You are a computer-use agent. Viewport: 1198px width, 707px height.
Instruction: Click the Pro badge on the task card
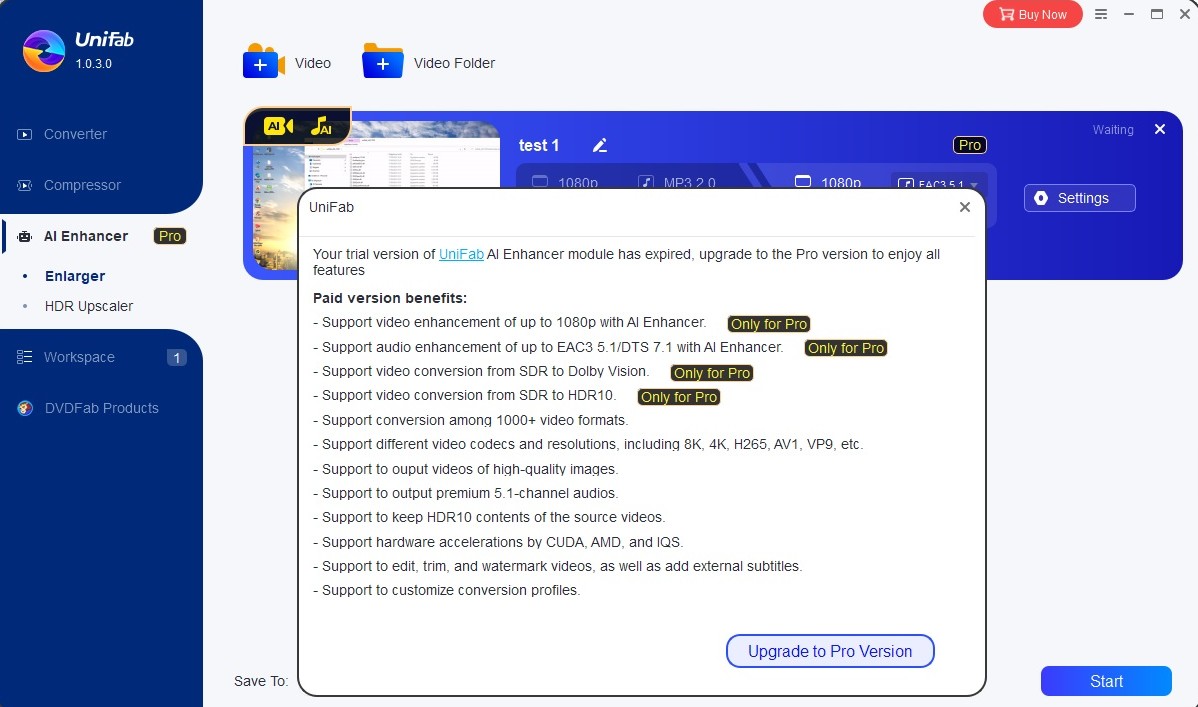click(970, 145)
